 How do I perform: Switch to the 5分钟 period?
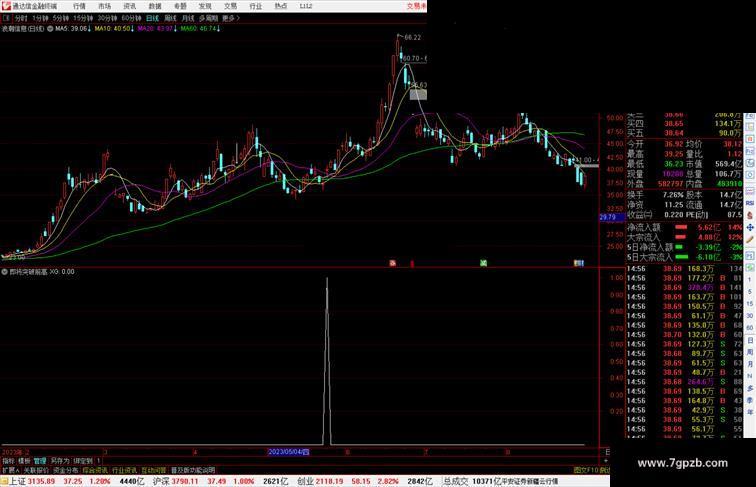(x=61, y=18)
